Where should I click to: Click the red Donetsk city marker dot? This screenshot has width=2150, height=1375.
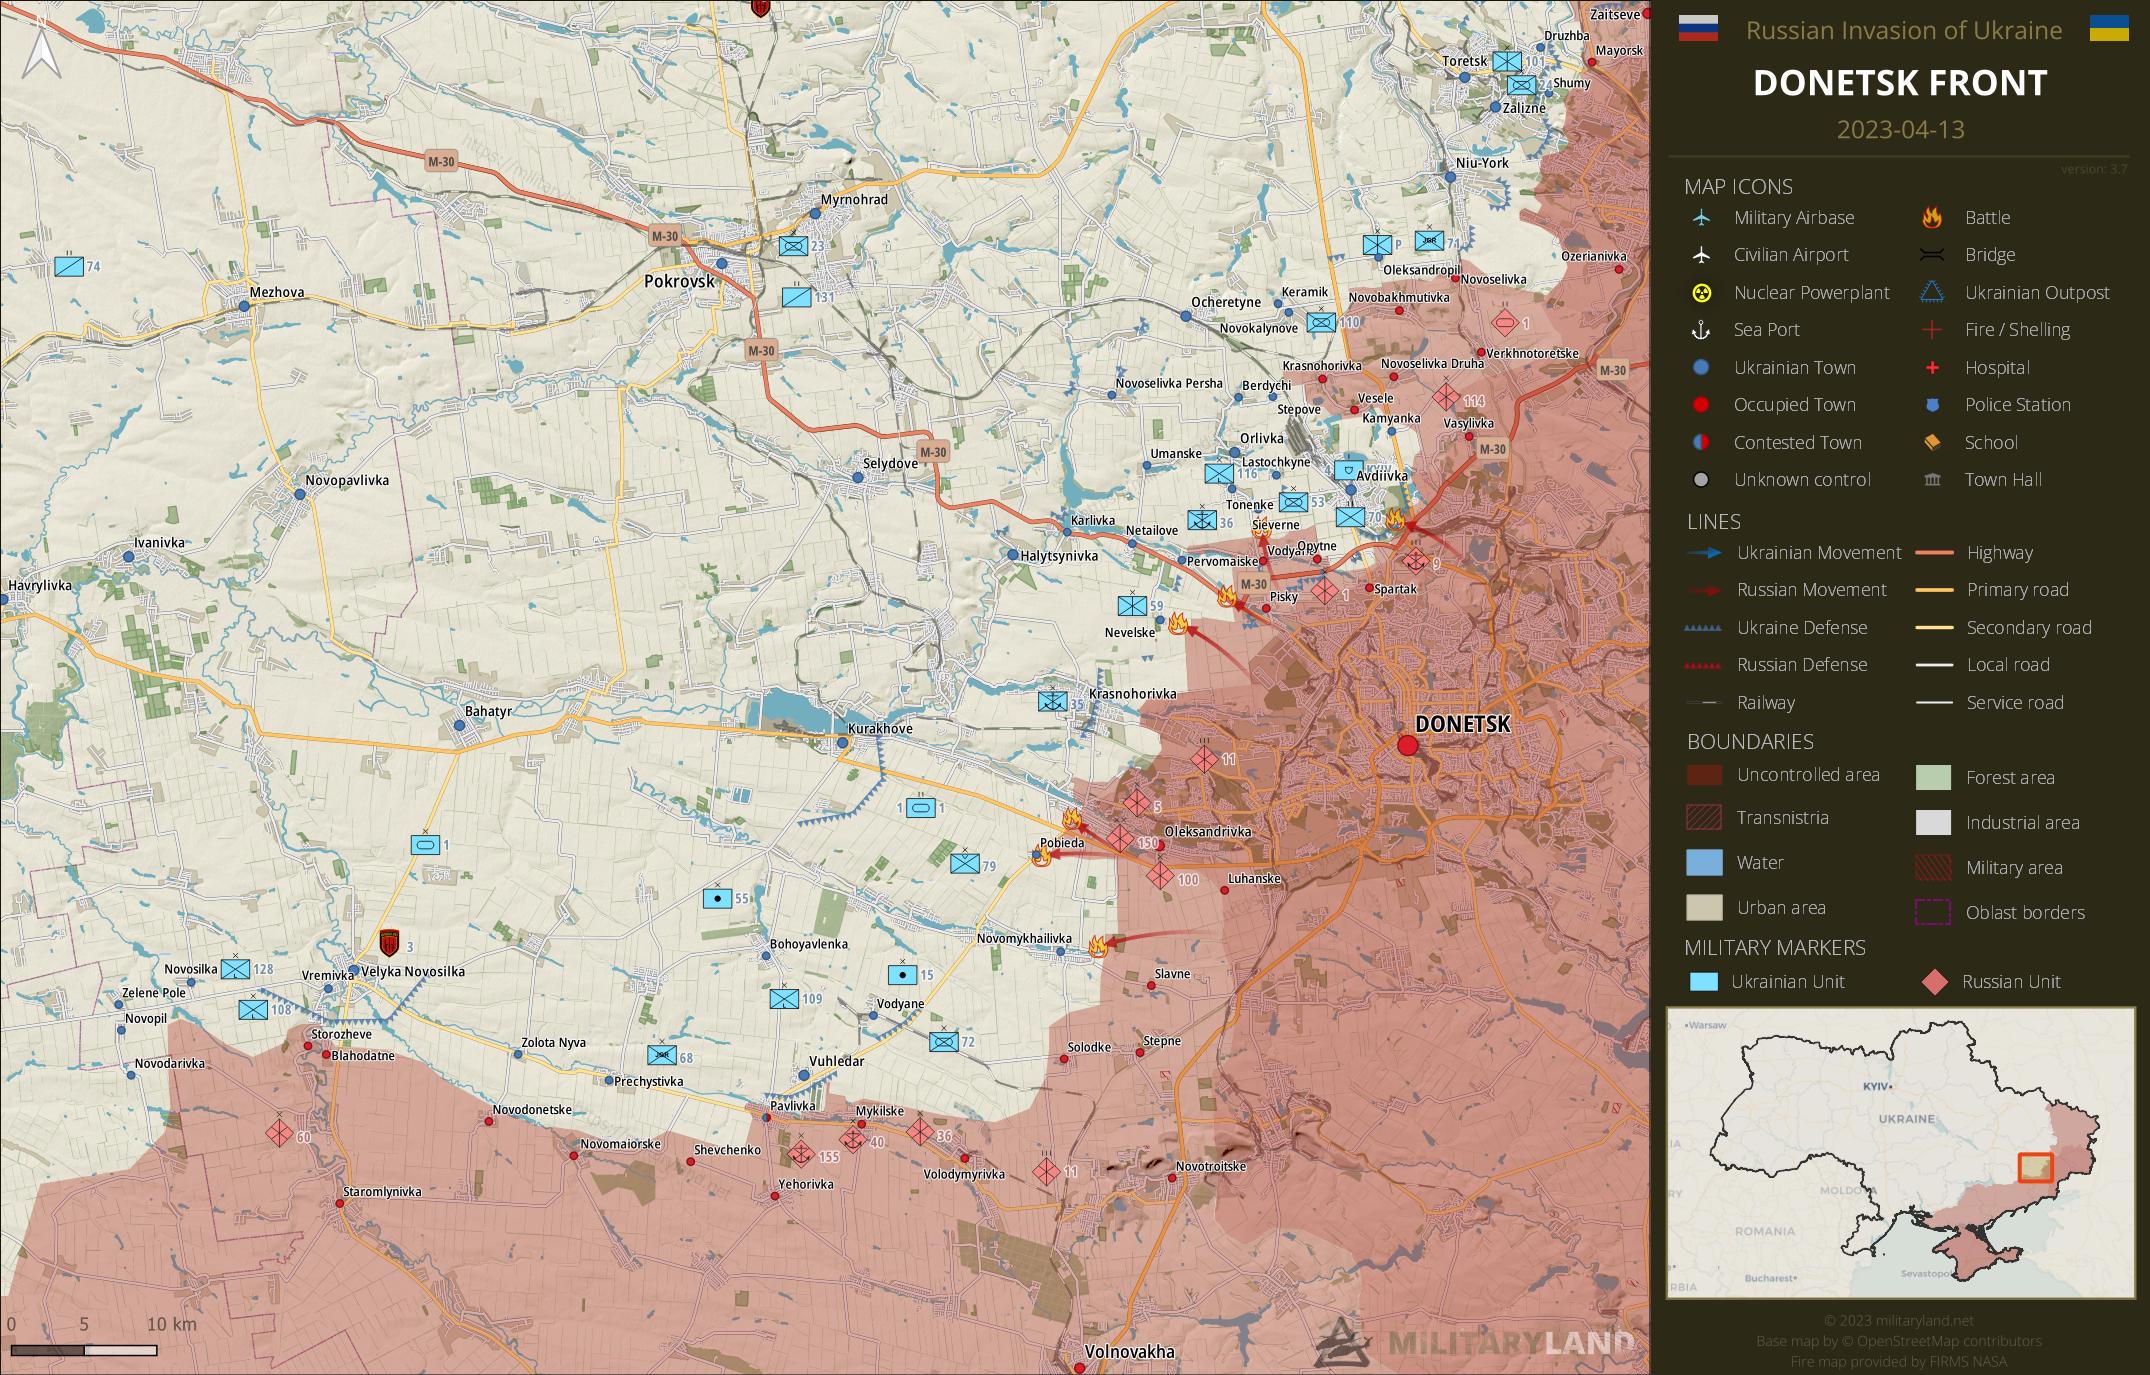[x=1407, y=745]
